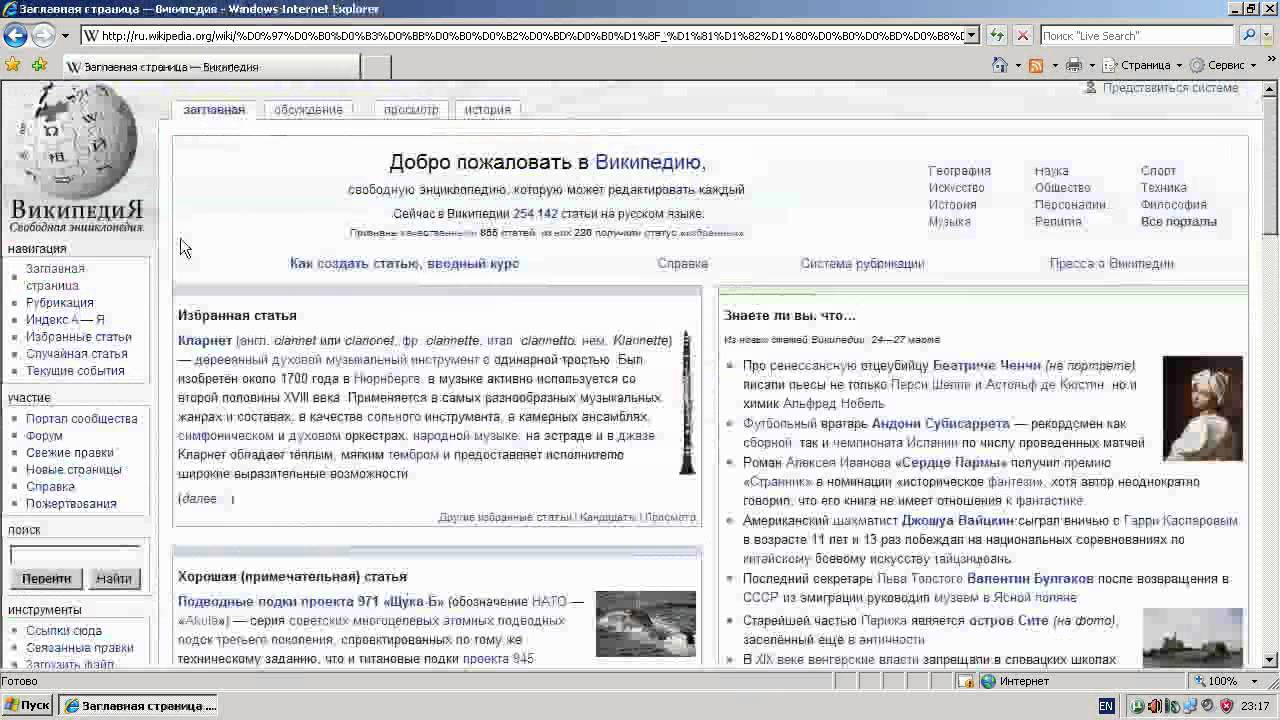
Task: Click the green uTorrent tray icon
Action: point(1138,706)
